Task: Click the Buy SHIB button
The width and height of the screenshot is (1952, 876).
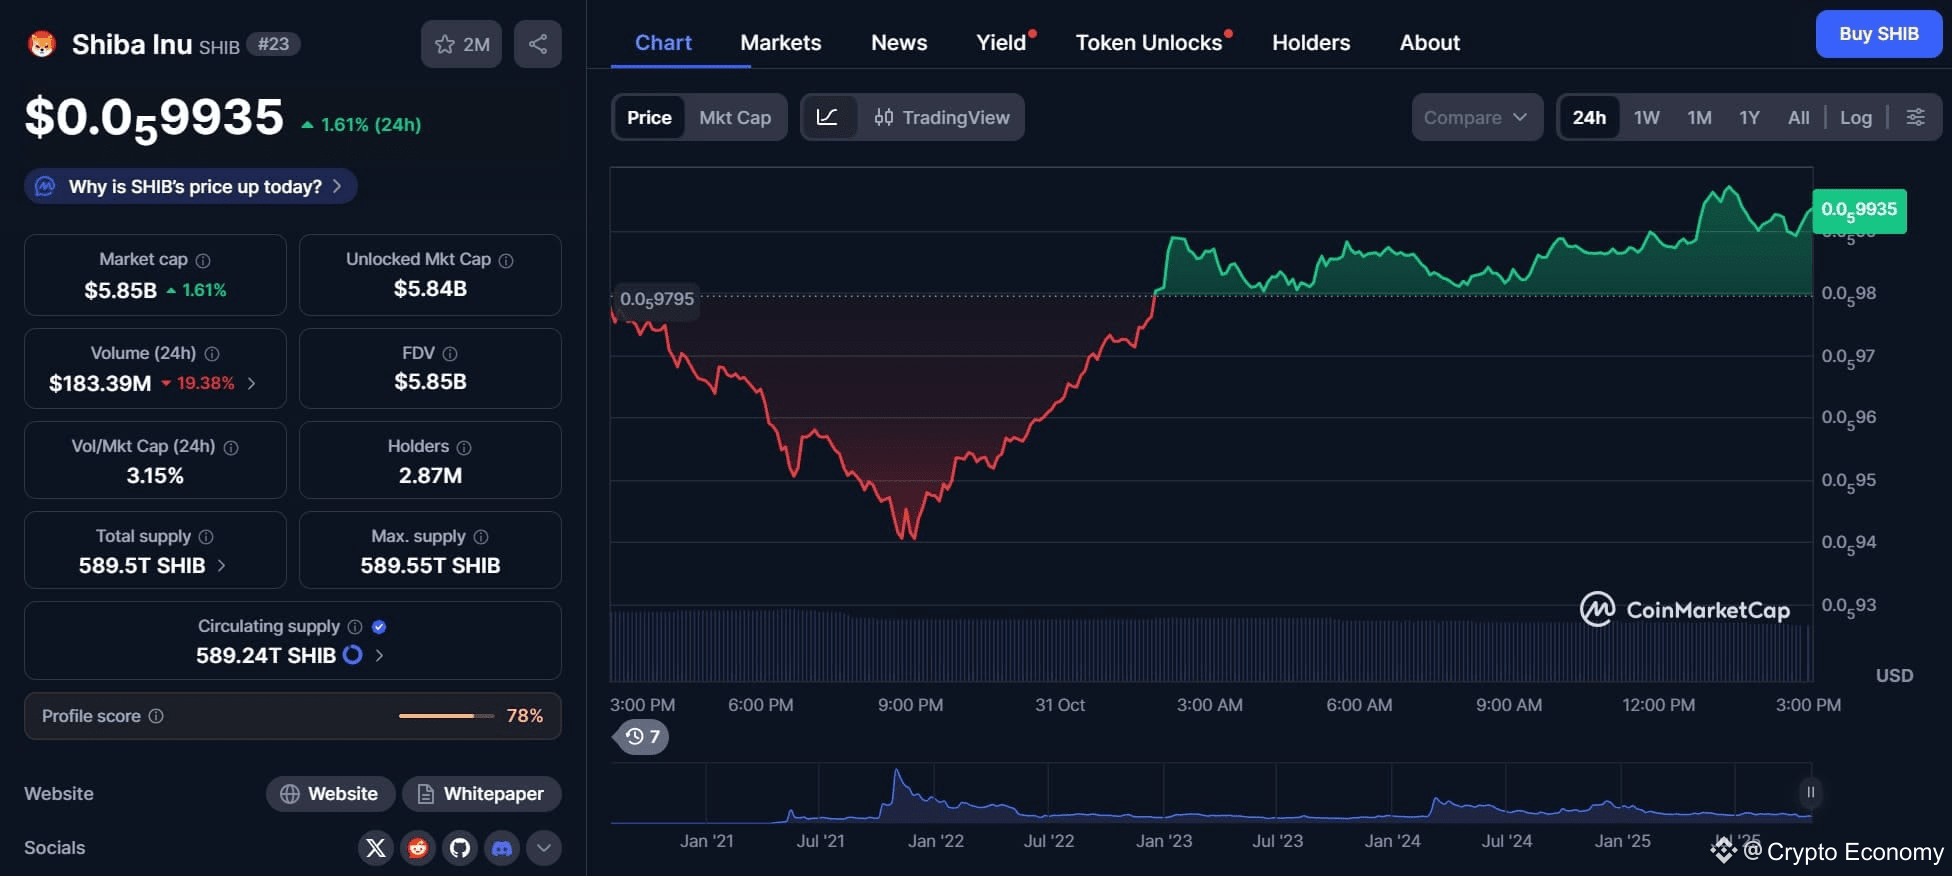Action: click(x=1878, y=34)
